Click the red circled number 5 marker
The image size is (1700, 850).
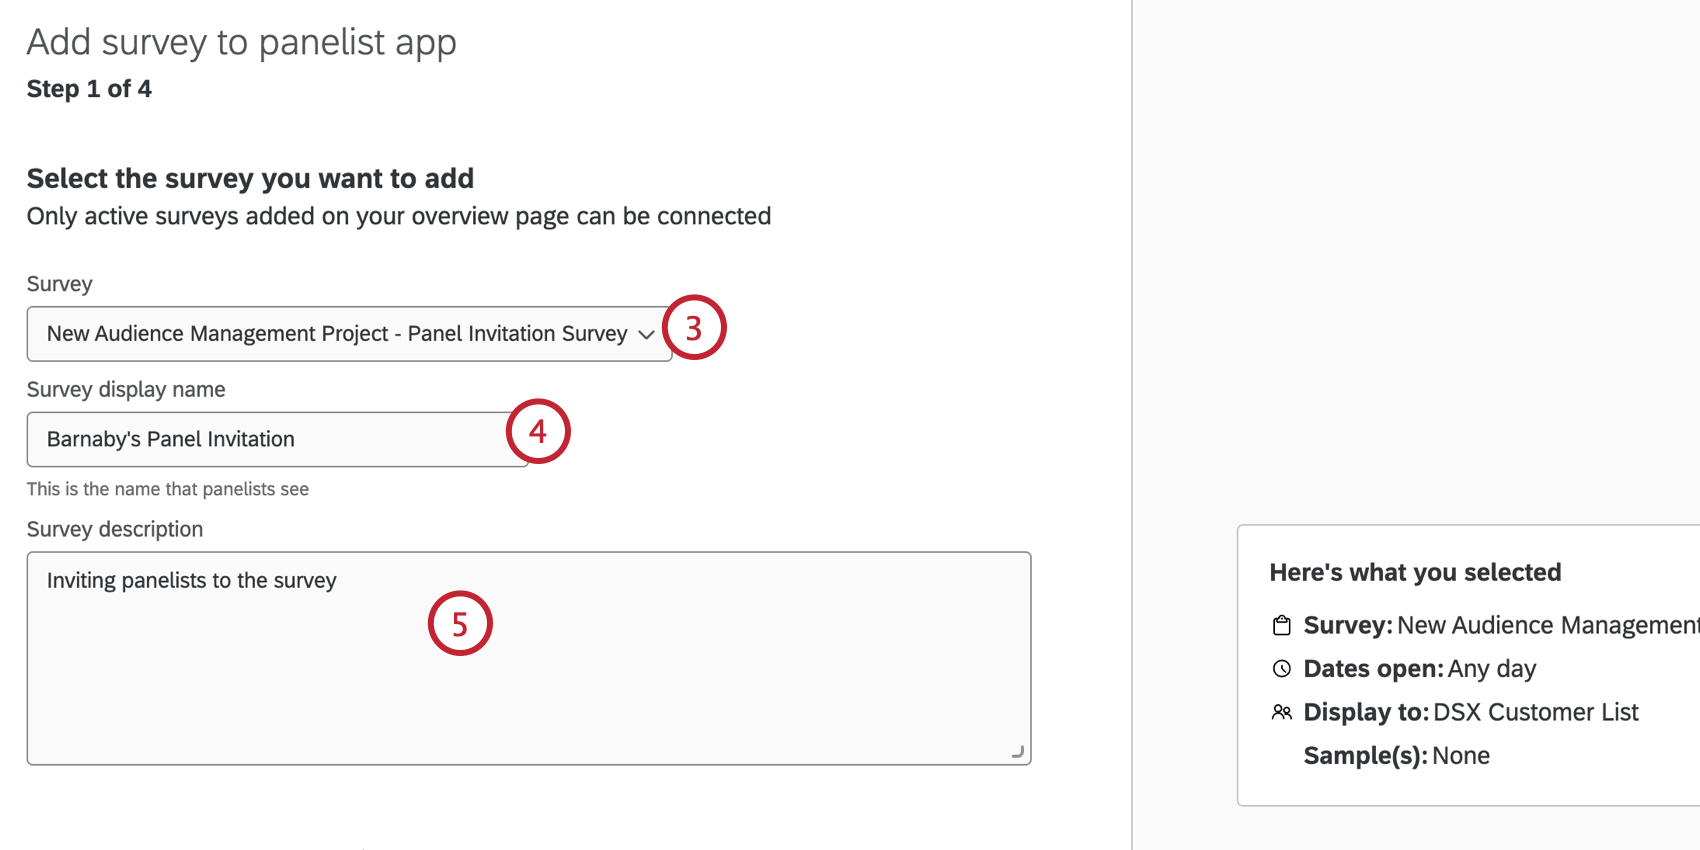(x=460, y=623)
